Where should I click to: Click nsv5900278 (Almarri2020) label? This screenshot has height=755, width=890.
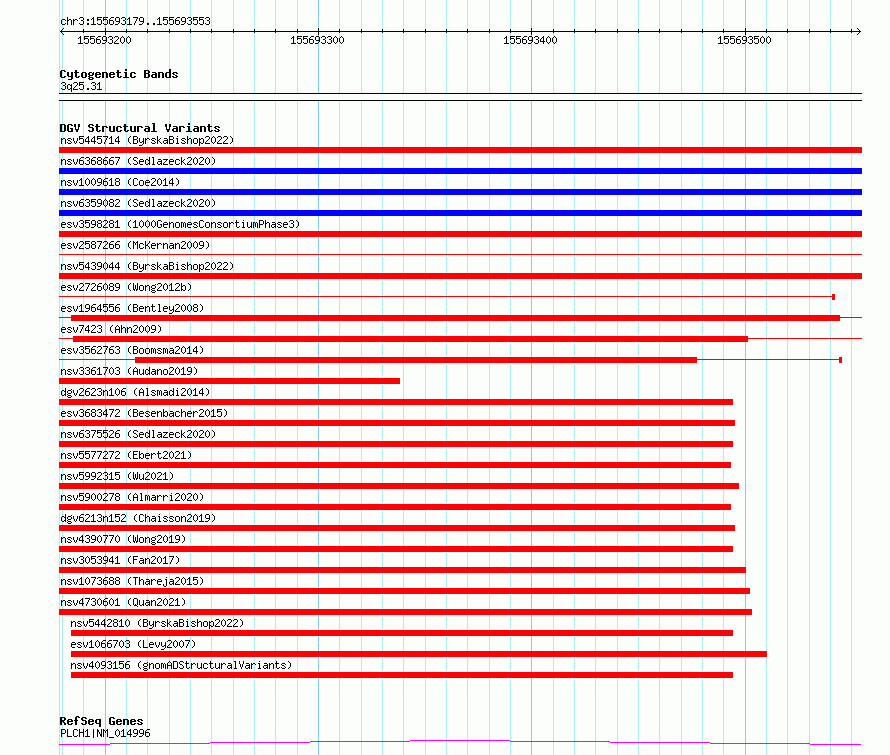click(132, 497)
